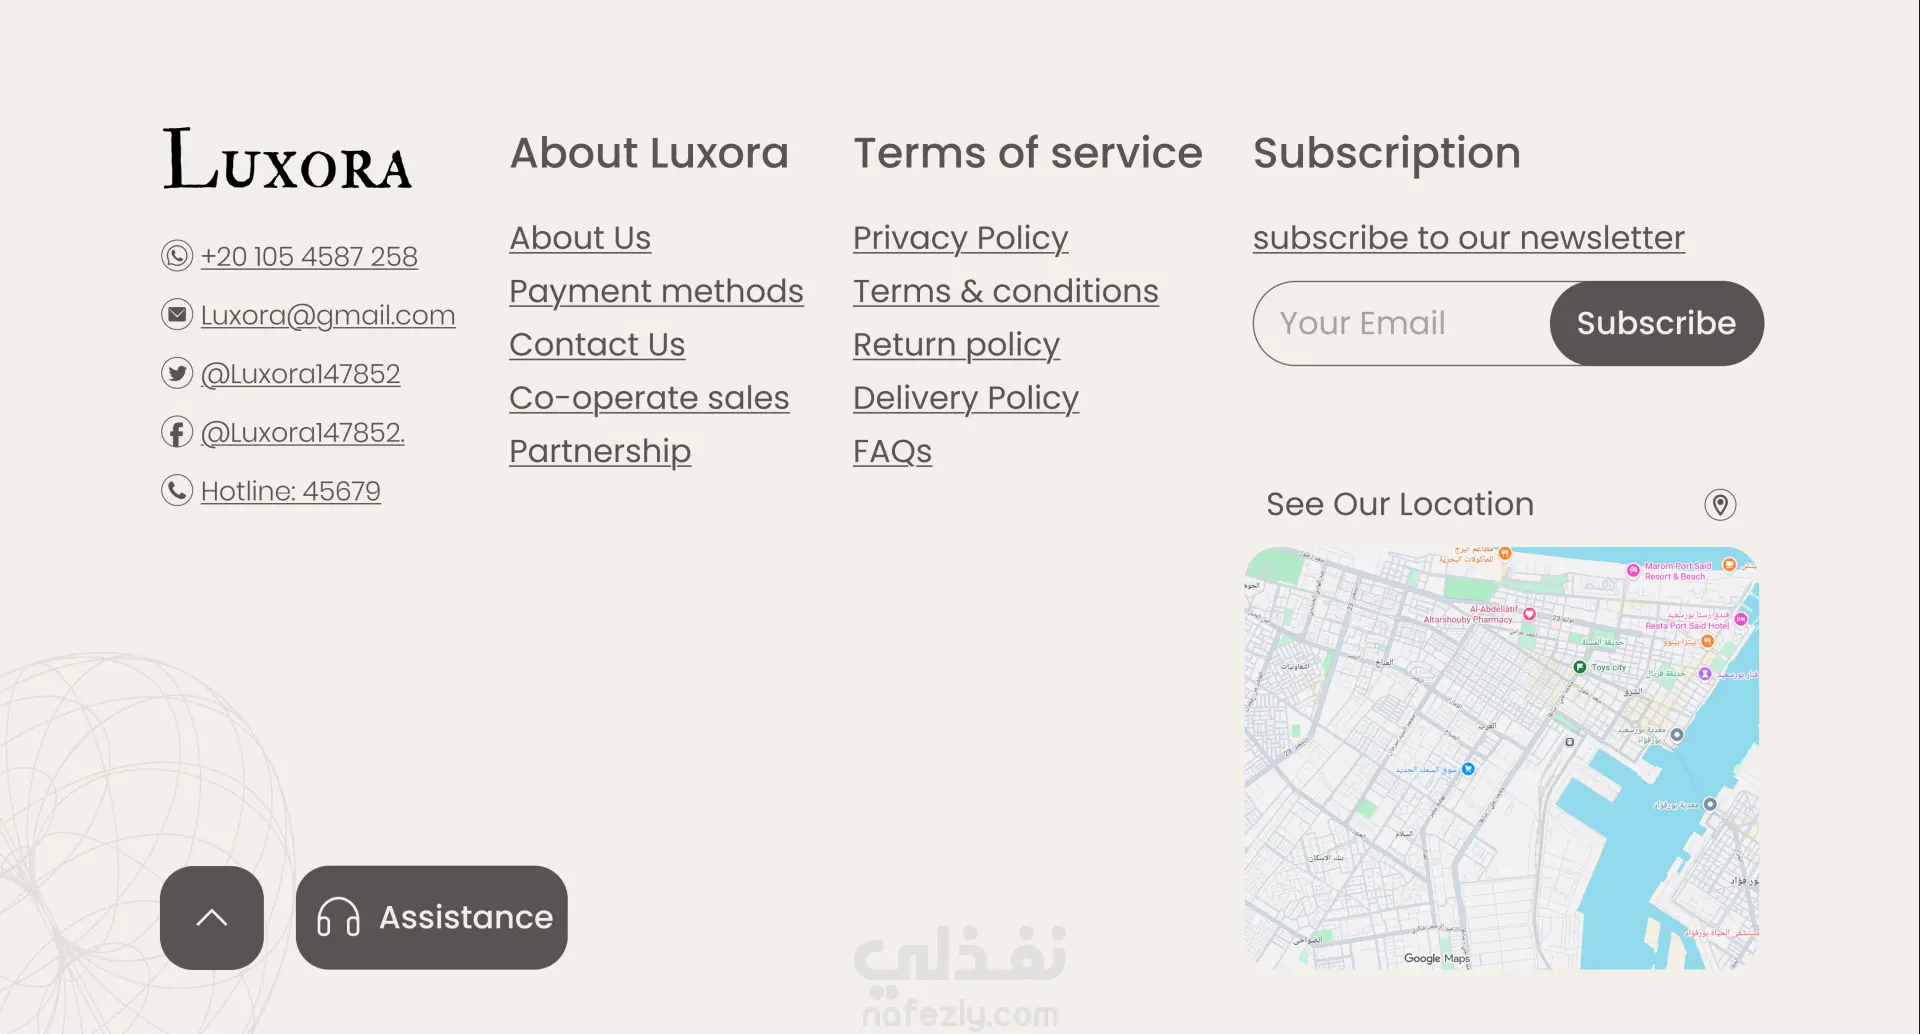This screenshot has width=1920, height=1034.
Task: Click the email envelope icon
Action: pyautogui.click(x=177, y=315)
